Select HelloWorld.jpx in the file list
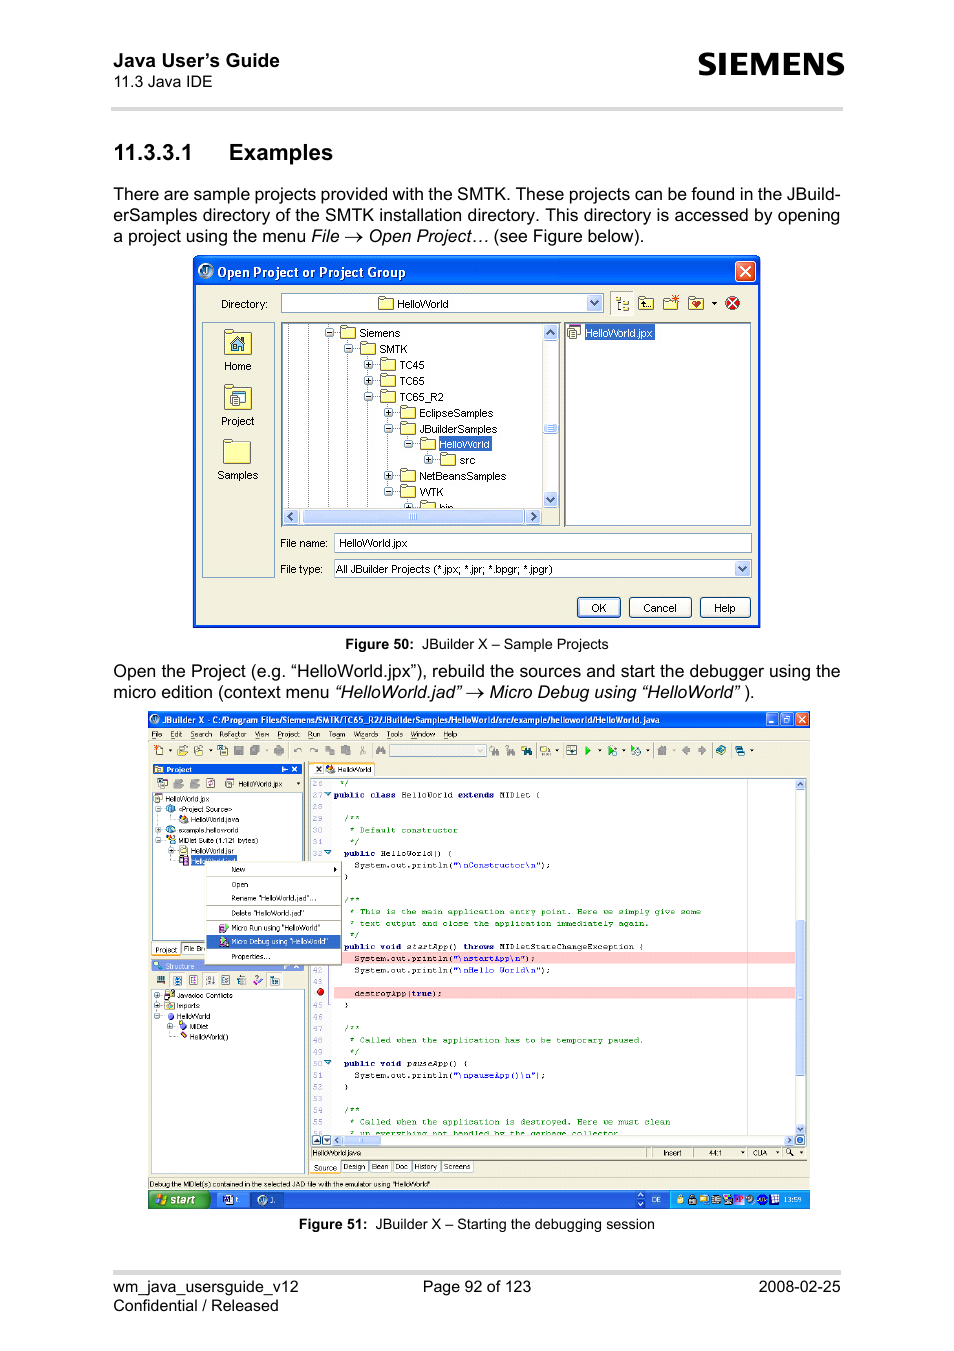The width and height of the screenshot is (954, 1351). point(619,333)
